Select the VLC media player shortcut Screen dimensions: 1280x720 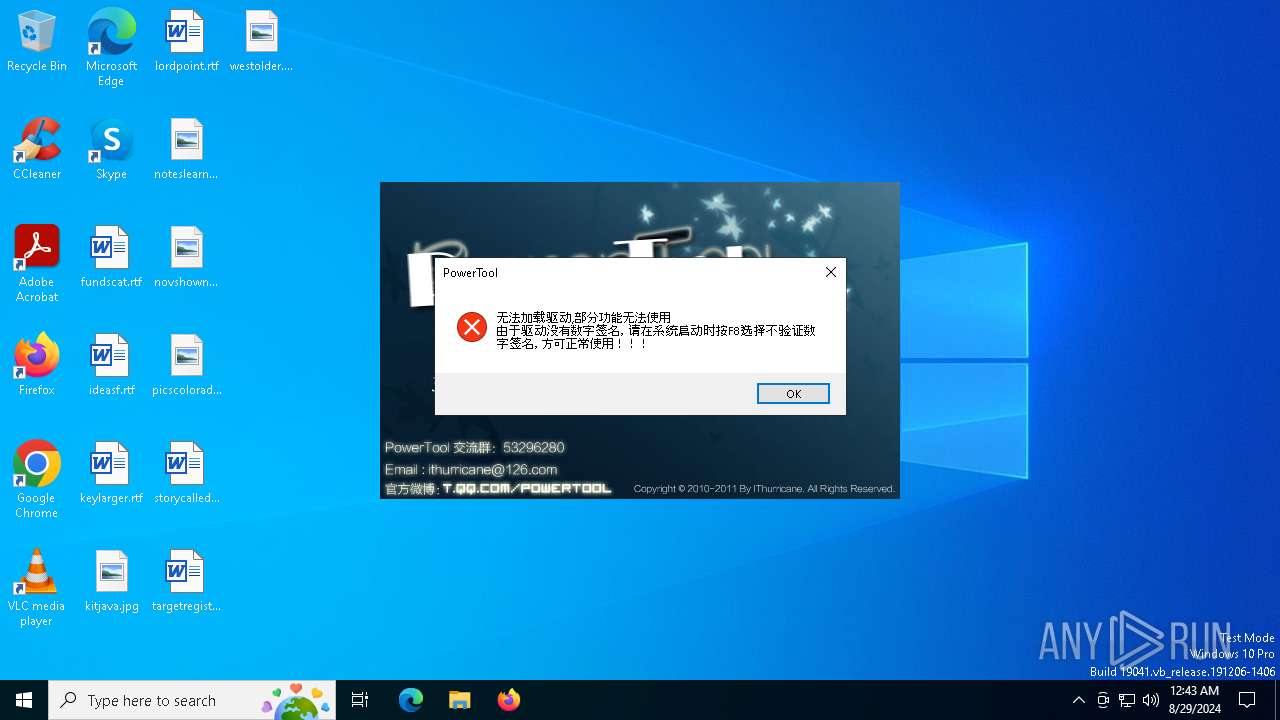tap(37, 588)
